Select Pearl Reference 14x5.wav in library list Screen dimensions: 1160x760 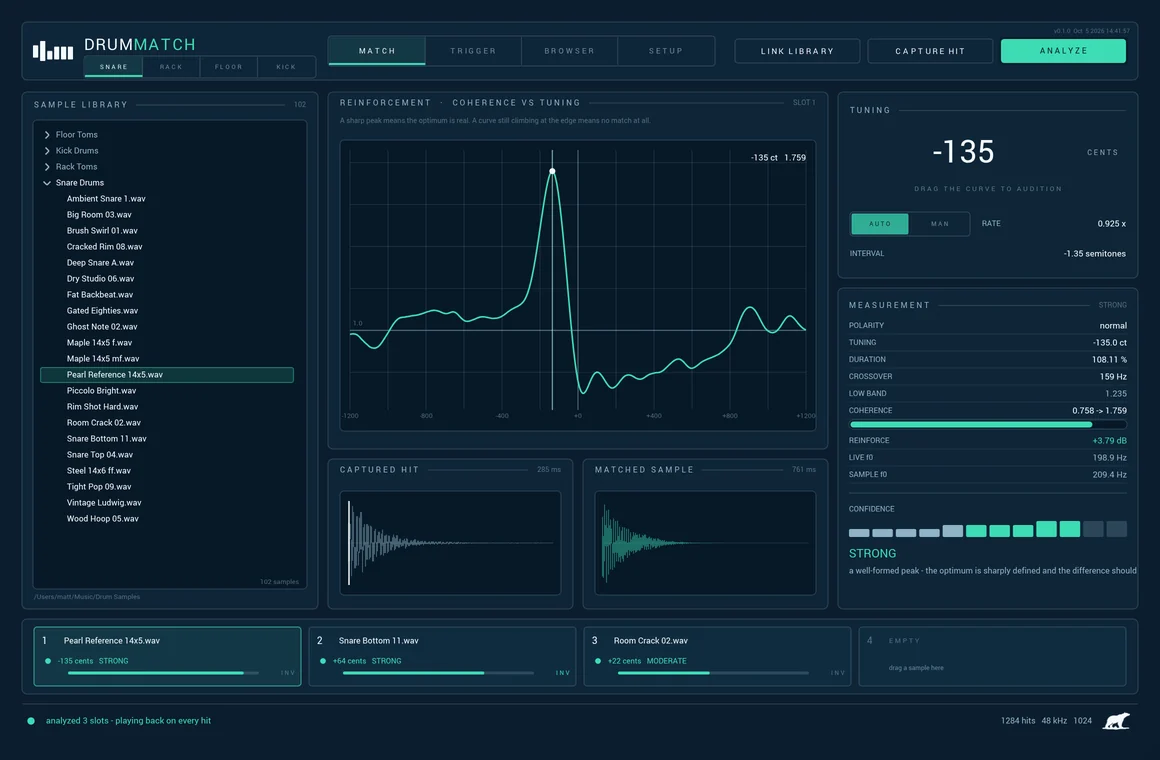(166, 374)
